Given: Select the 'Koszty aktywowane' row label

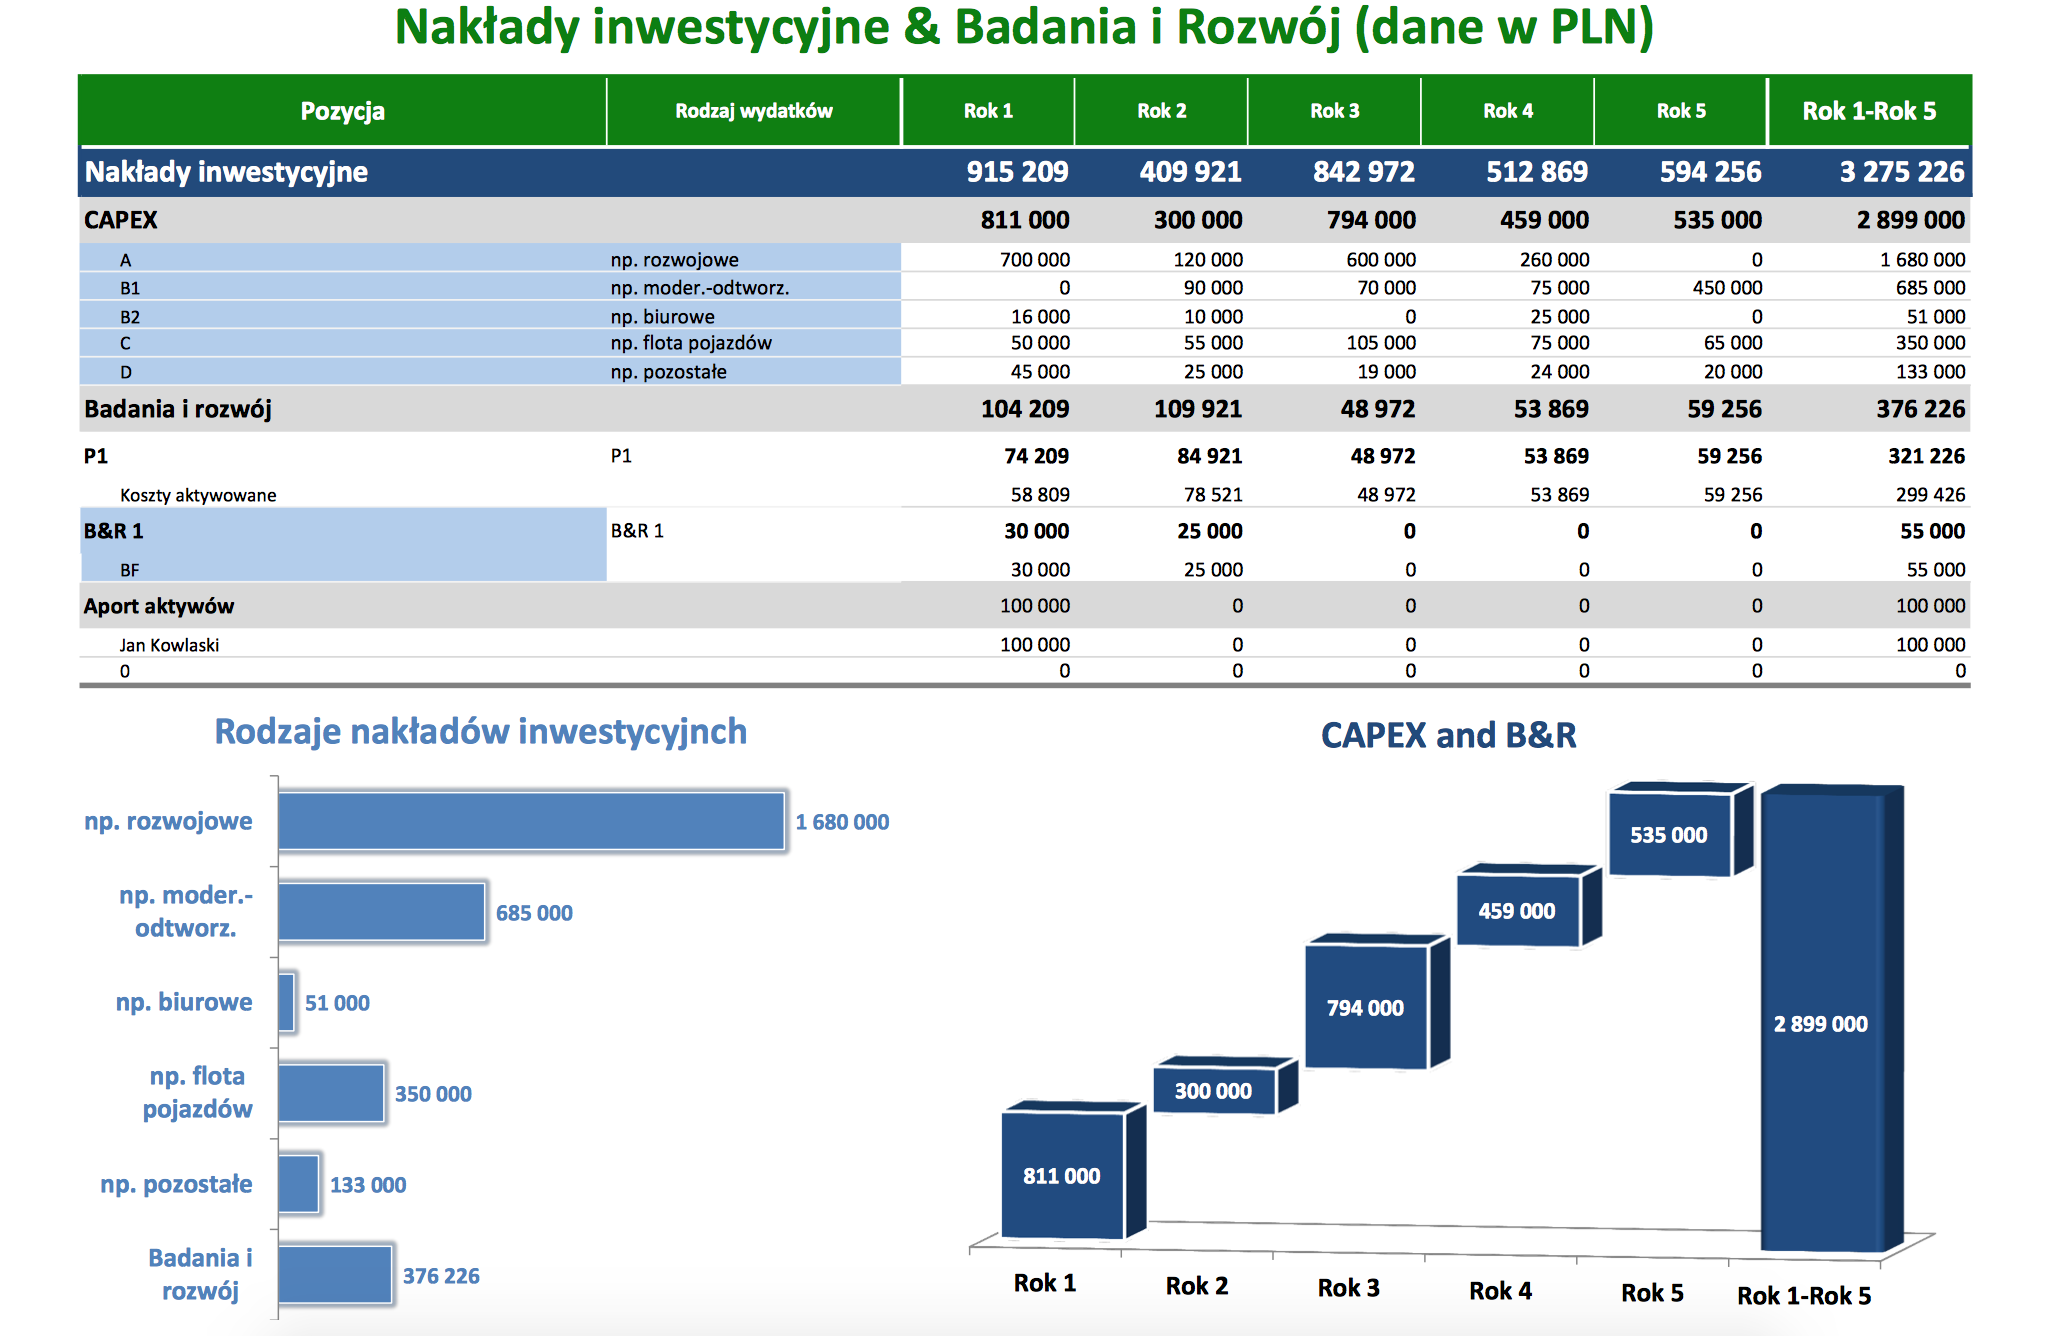Looking at the screenshot, I should pyautogui.click(x=198, y=495).
